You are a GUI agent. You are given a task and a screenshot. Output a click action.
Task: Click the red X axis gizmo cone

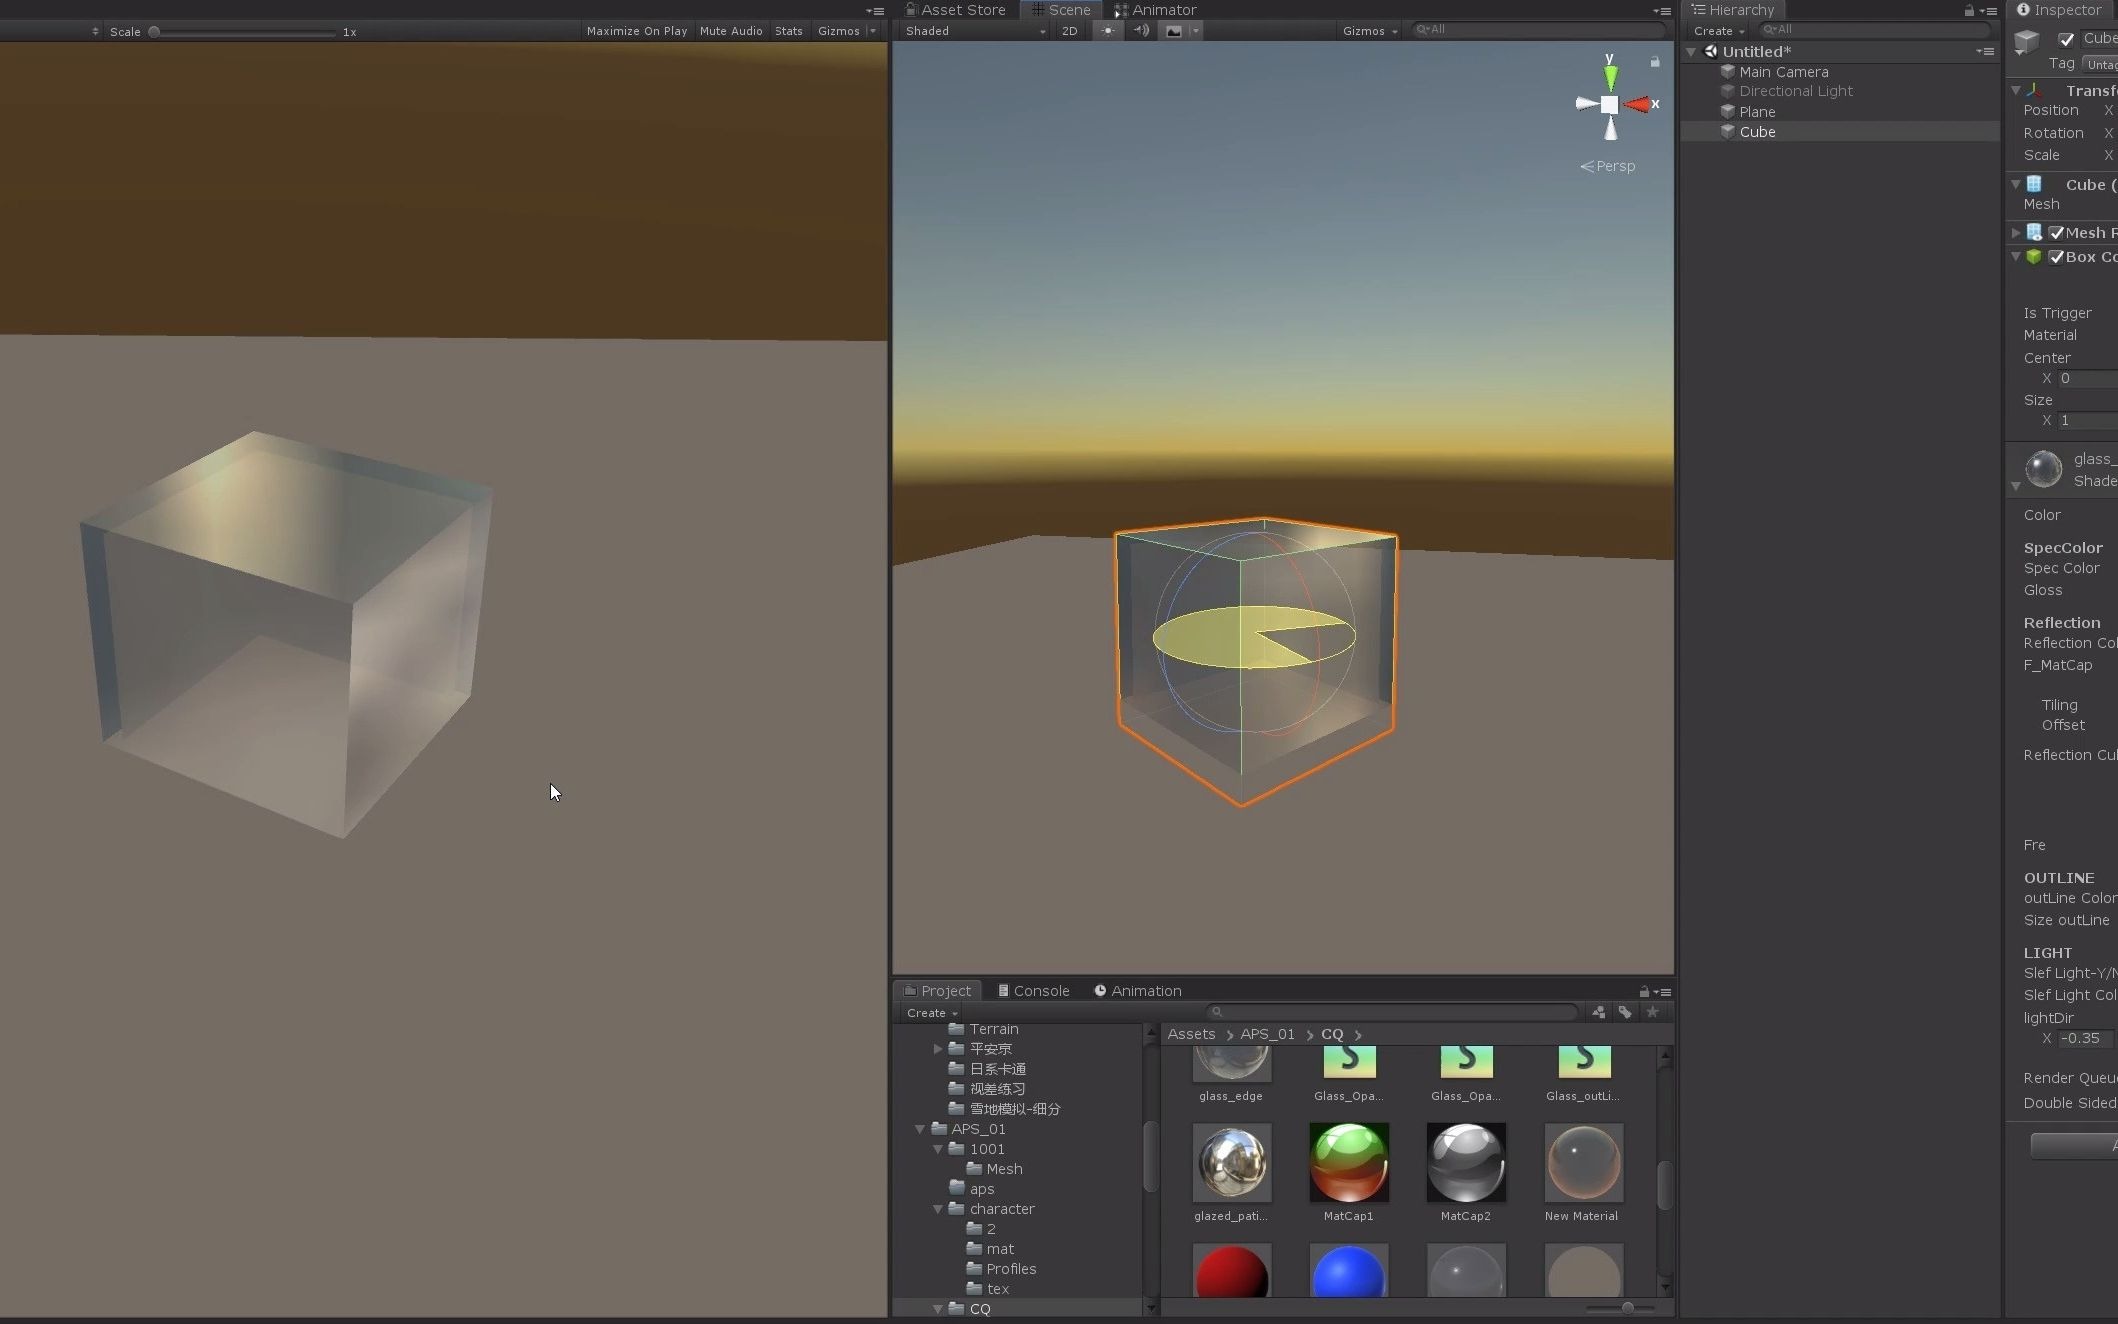(1638, 104)
